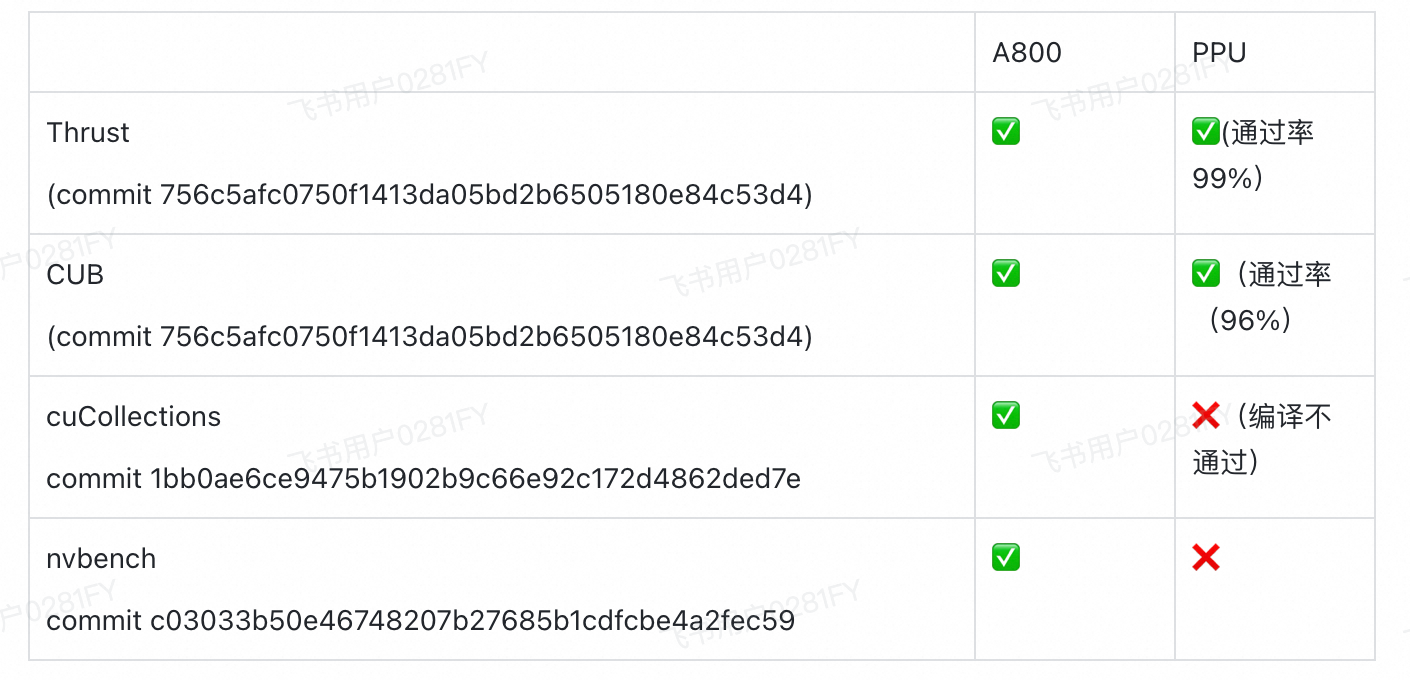
Task: Click the green checkmark in CUB PPU cell
Action: tap(1206, 273)
